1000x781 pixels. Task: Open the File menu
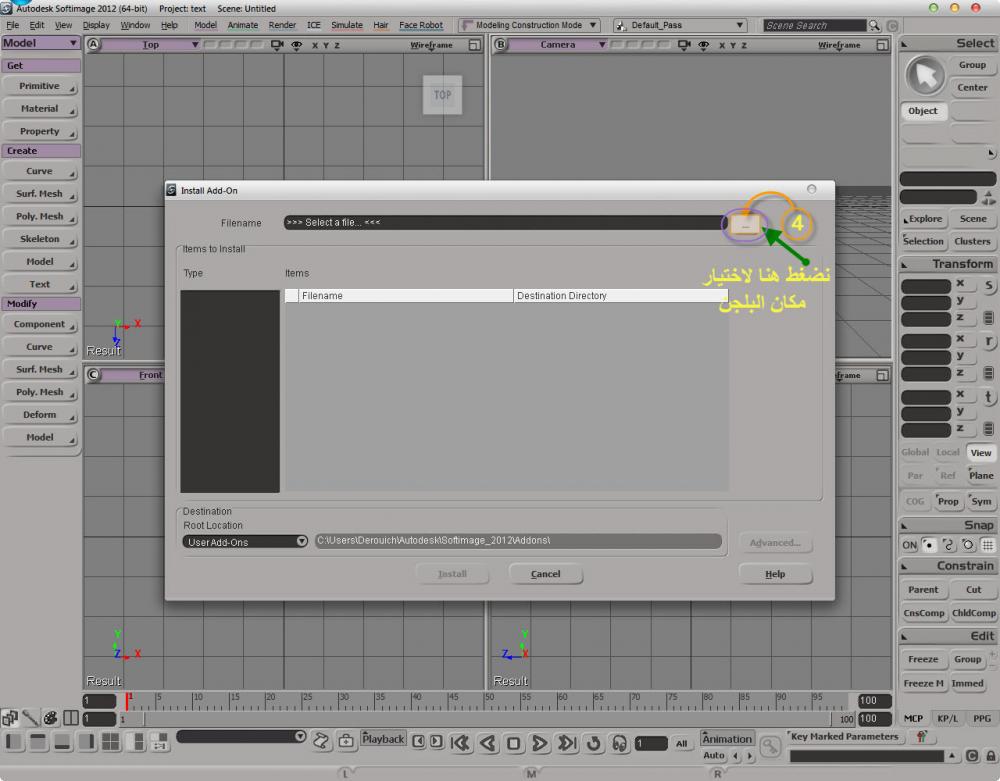13,26
